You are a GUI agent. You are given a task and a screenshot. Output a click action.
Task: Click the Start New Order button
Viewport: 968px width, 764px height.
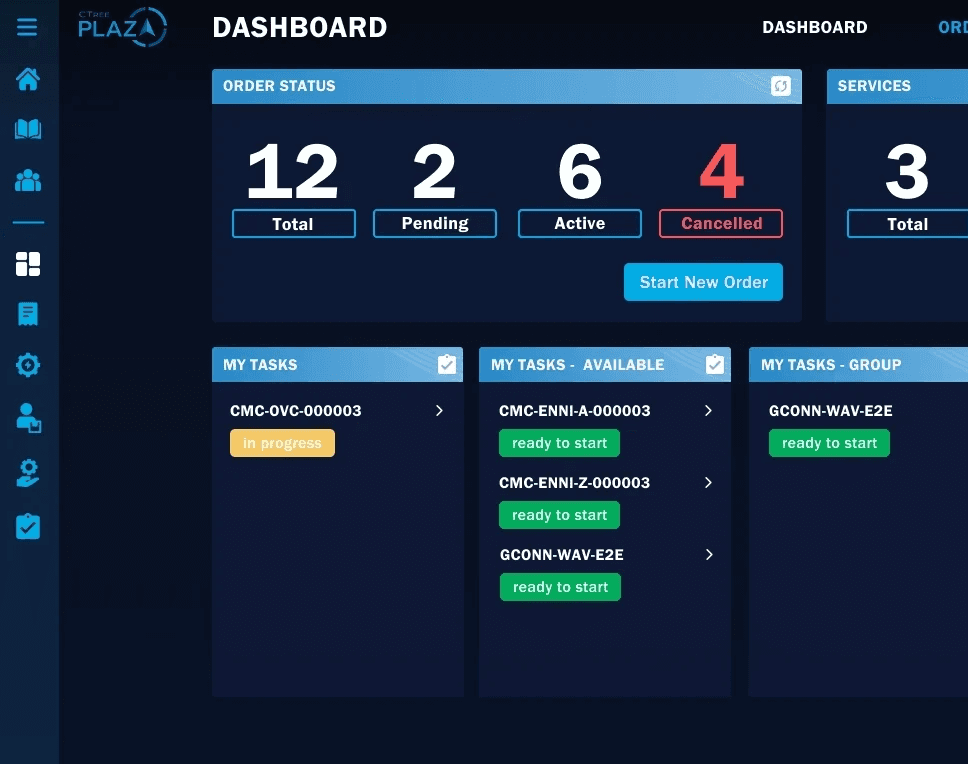point(703,282)
